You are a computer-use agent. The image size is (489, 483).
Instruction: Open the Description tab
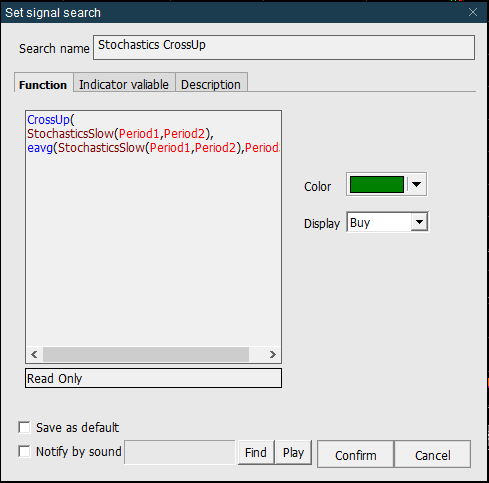211,84
